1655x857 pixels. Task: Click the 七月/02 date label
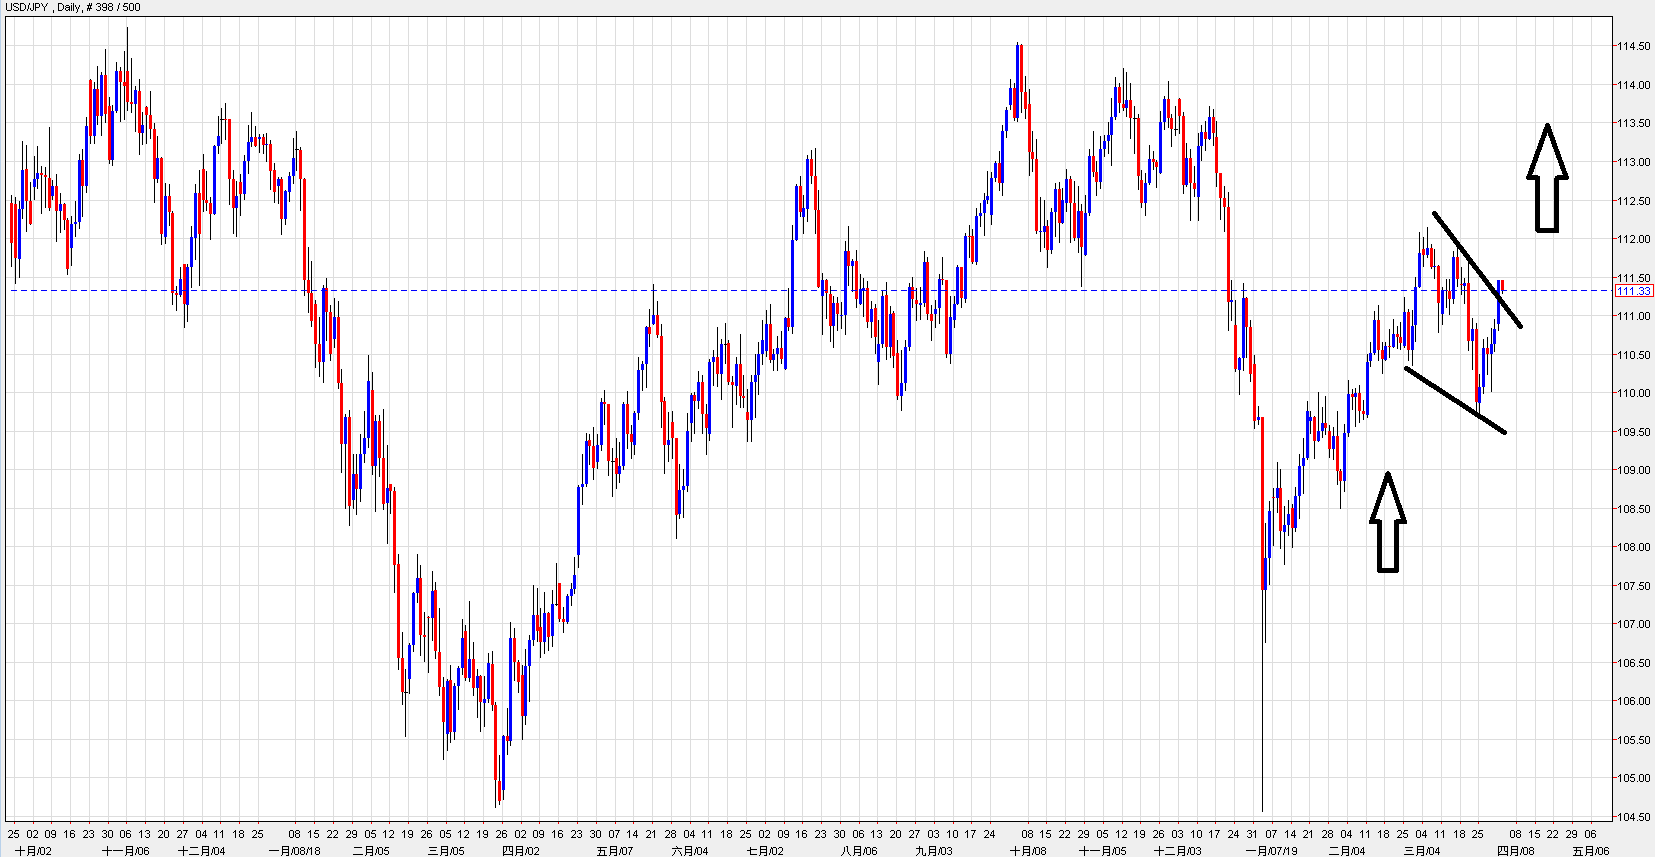(764, 851)
